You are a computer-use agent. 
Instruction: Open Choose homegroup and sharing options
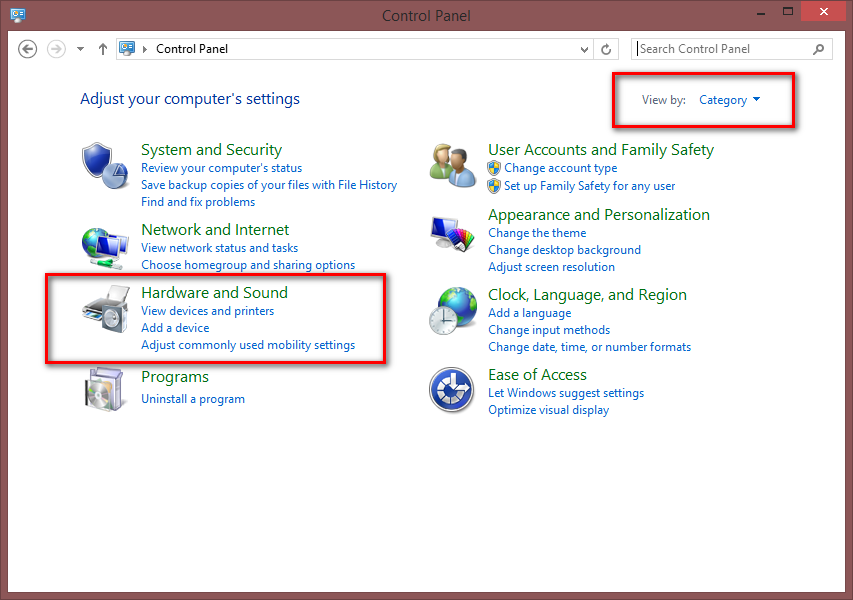[248, 265]
